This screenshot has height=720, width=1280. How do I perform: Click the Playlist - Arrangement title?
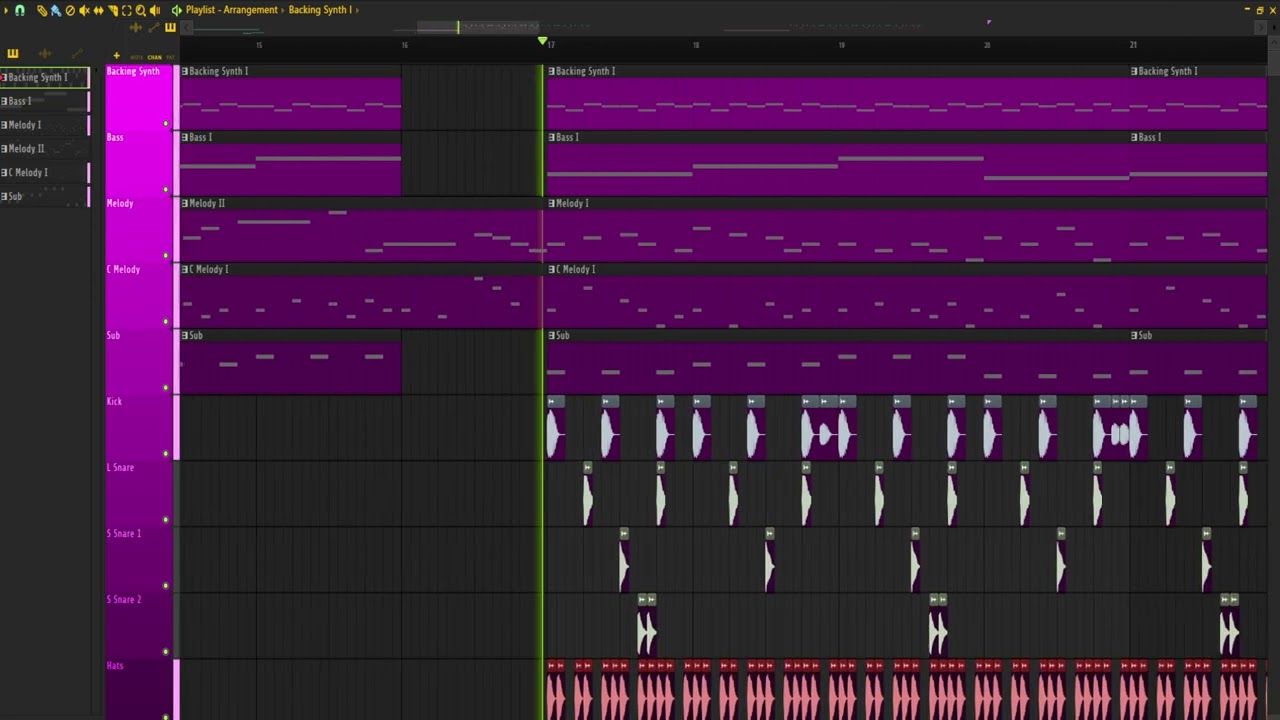(232, 10)
